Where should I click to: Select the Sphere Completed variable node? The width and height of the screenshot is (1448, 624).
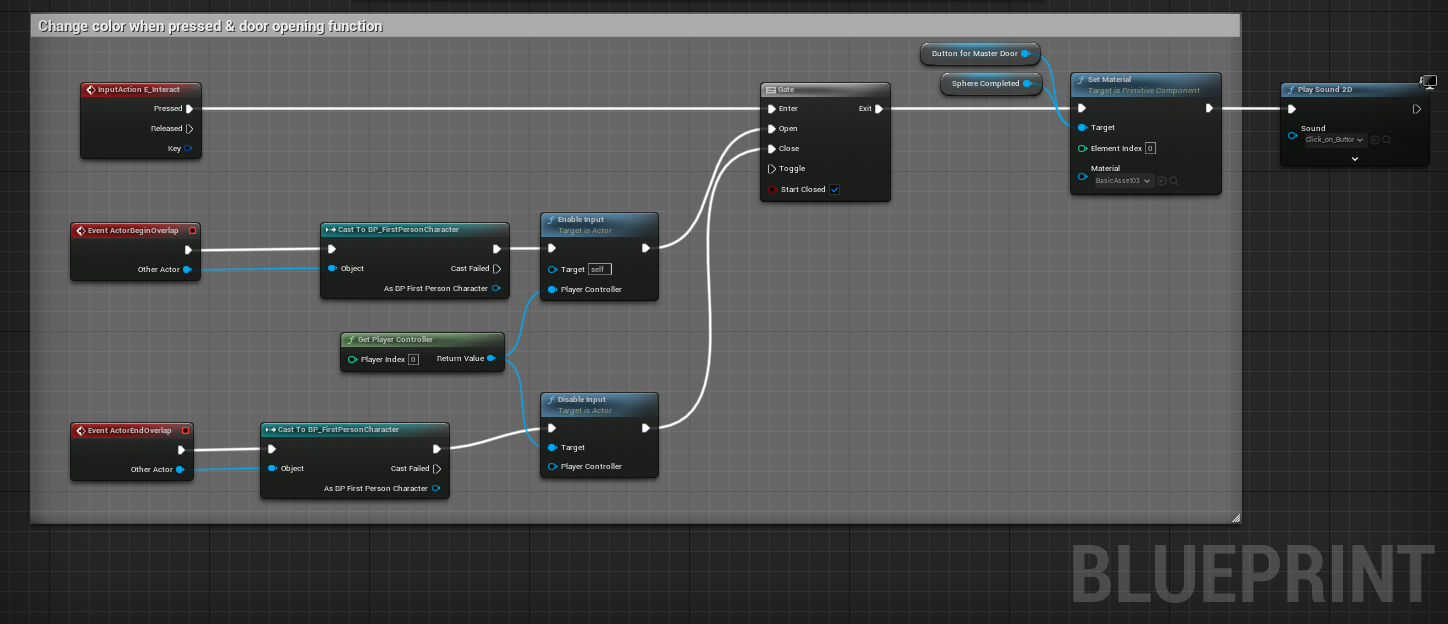[x=985, y=84]
